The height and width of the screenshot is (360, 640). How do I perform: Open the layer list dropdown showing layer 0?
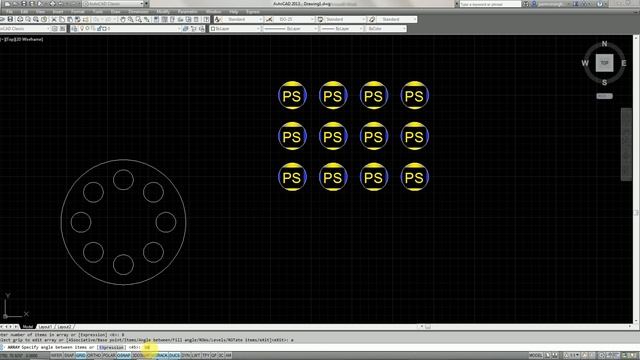(130, 29)
